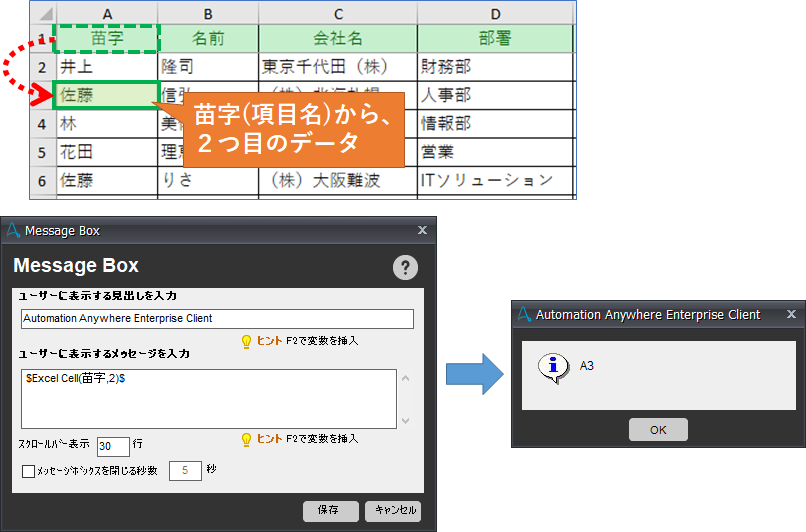Click the info icon in the popup

pyautogui.click(x=553, y=368)
